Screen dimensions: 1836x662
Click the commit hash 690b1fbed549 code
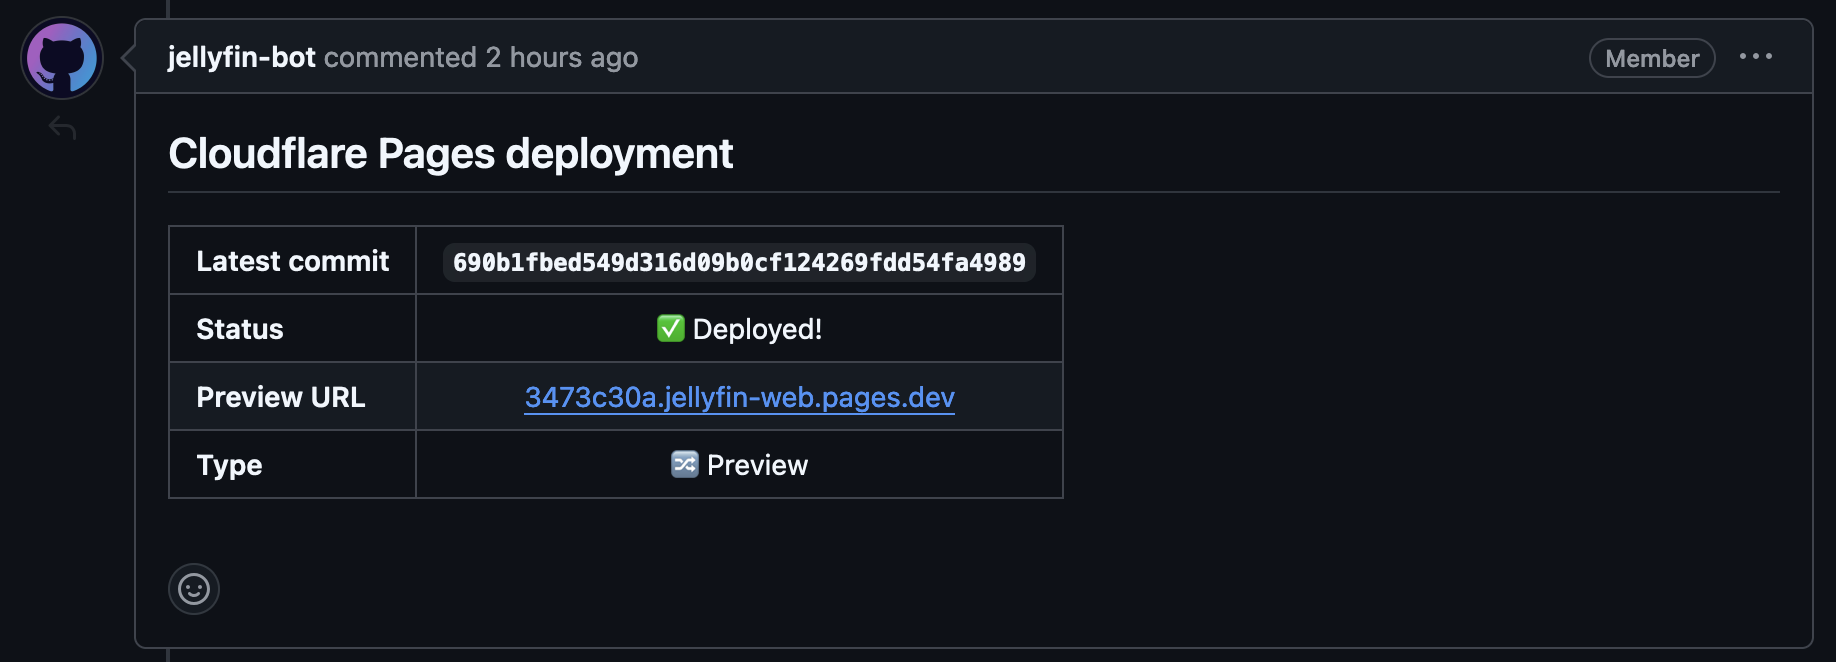coord(738,262)
